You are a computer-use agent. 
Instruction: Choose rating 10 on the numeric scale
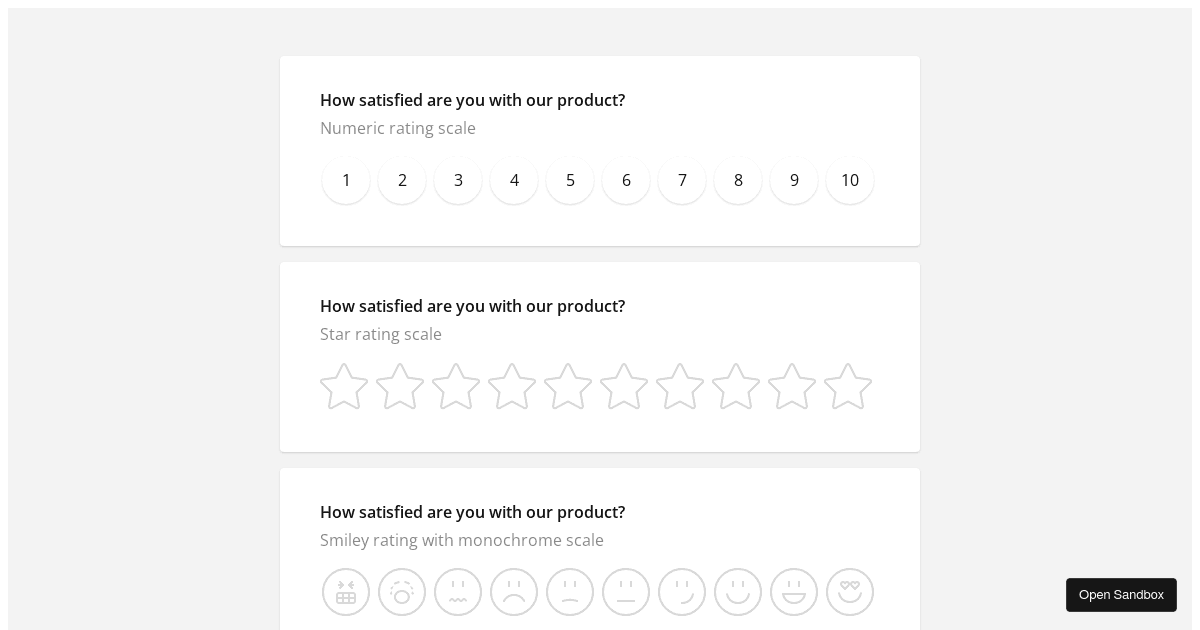(x=850, y=180)
